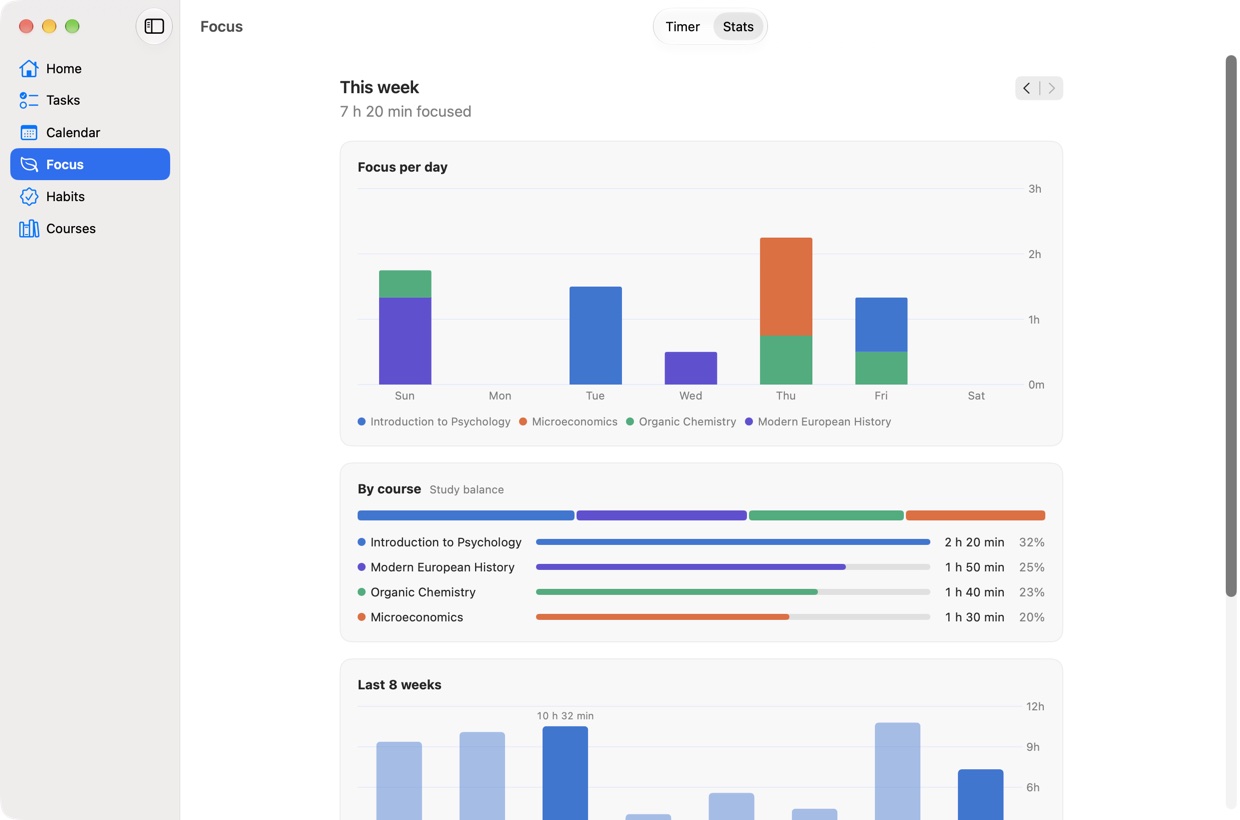This screenshot has height=820, width=1240.
Task: Click the Habits badge icon
Action: click(x=29, y=196)
